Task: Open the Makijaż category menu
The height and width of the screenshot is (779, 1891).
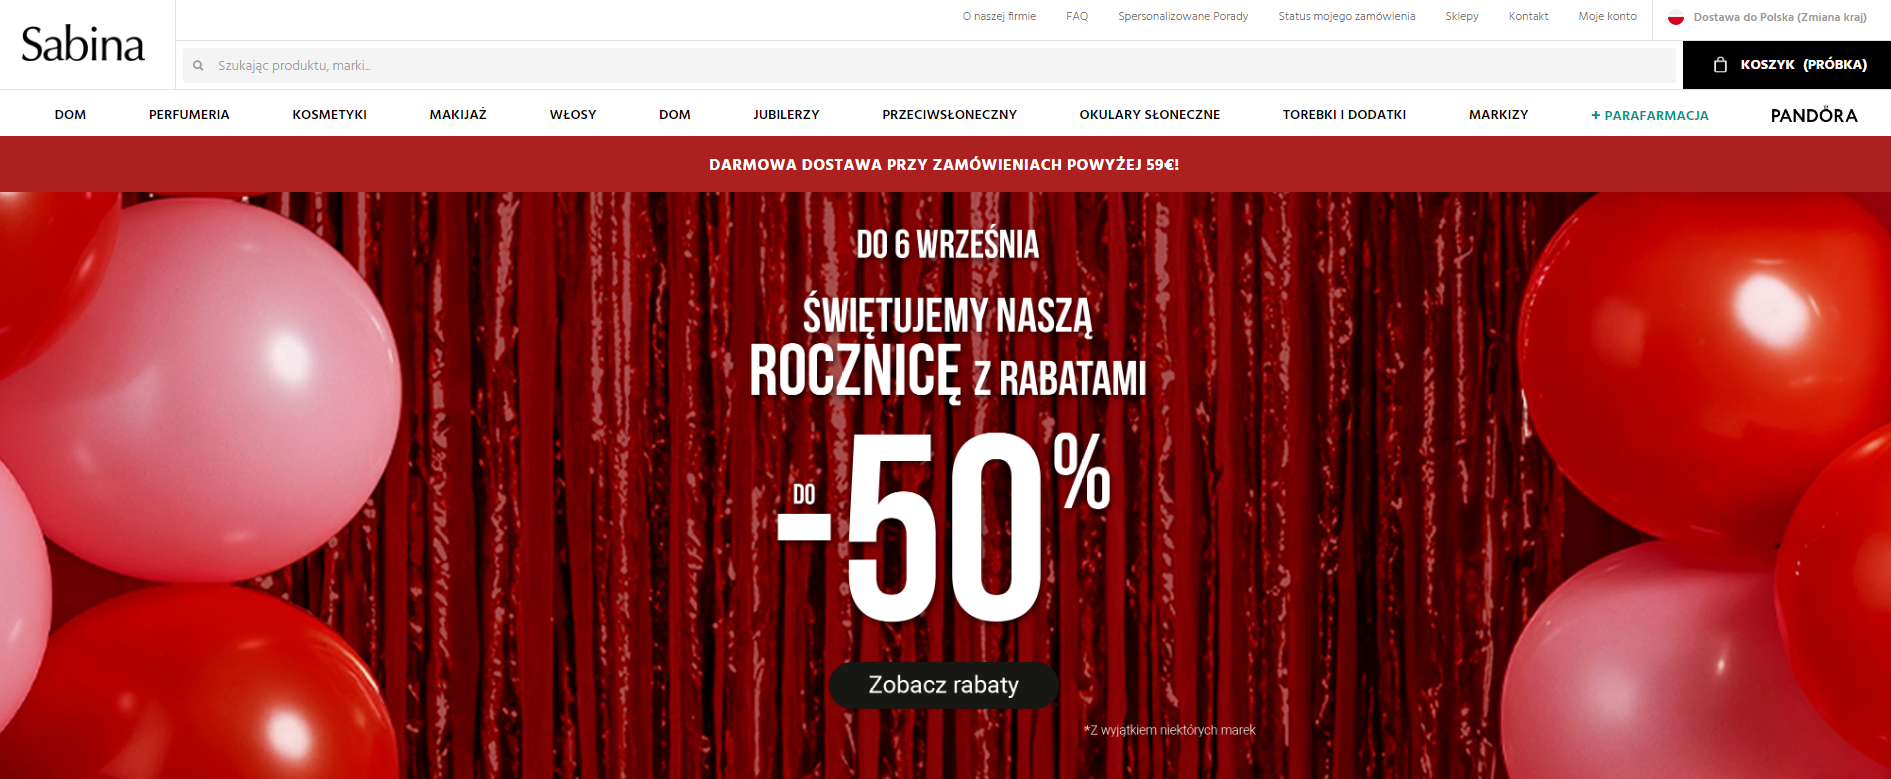Action: (458, 115)
